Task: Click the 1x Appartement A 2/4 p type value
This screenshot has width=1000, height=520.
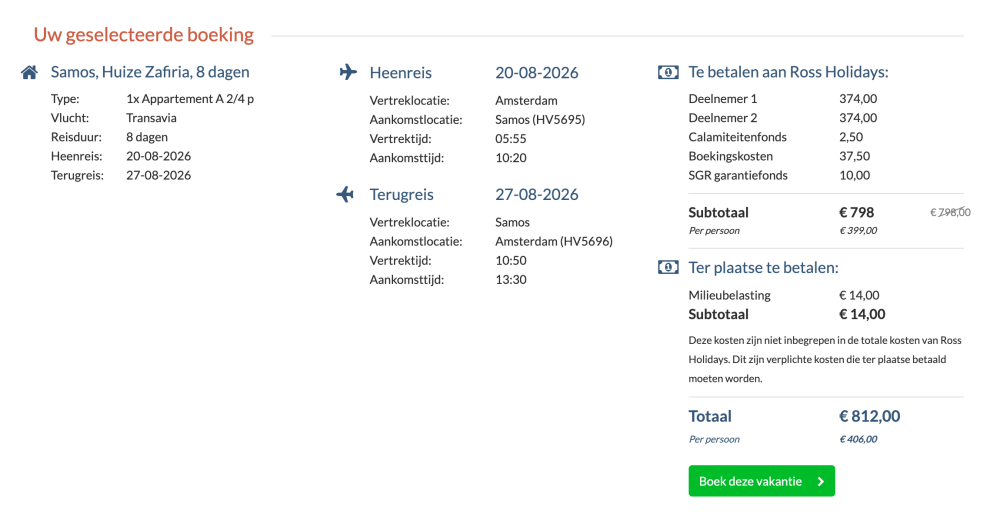Action: coord(190,99)
